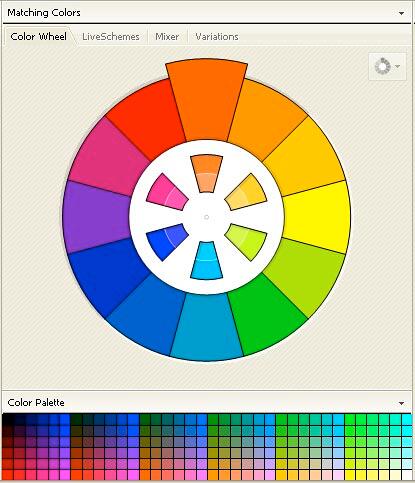The height and width of the screenshot is (483, 415).
Task: Click the Matching Colors panel title
Action: tap(44, 13)
